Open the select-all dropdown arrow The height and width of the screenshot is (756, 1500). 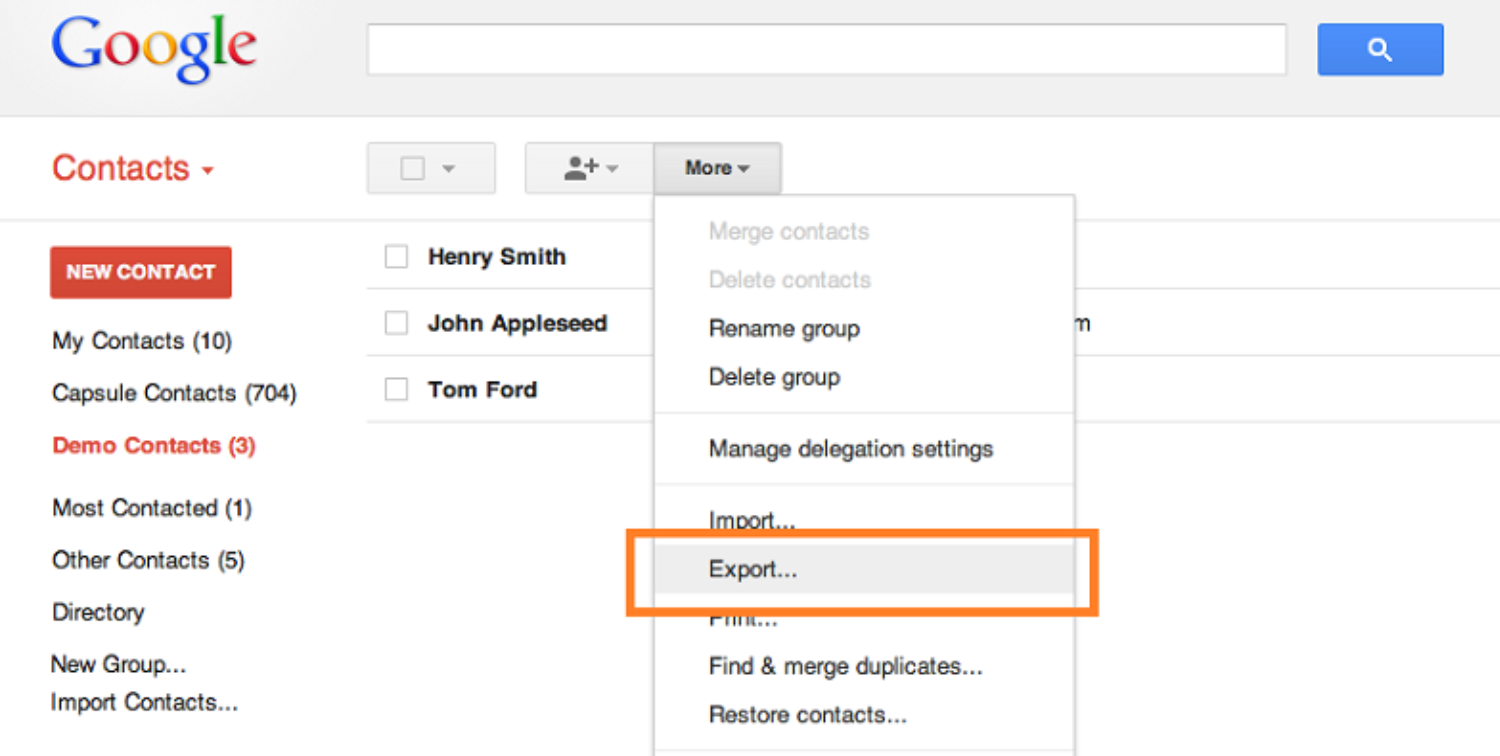tap(448, 169)
